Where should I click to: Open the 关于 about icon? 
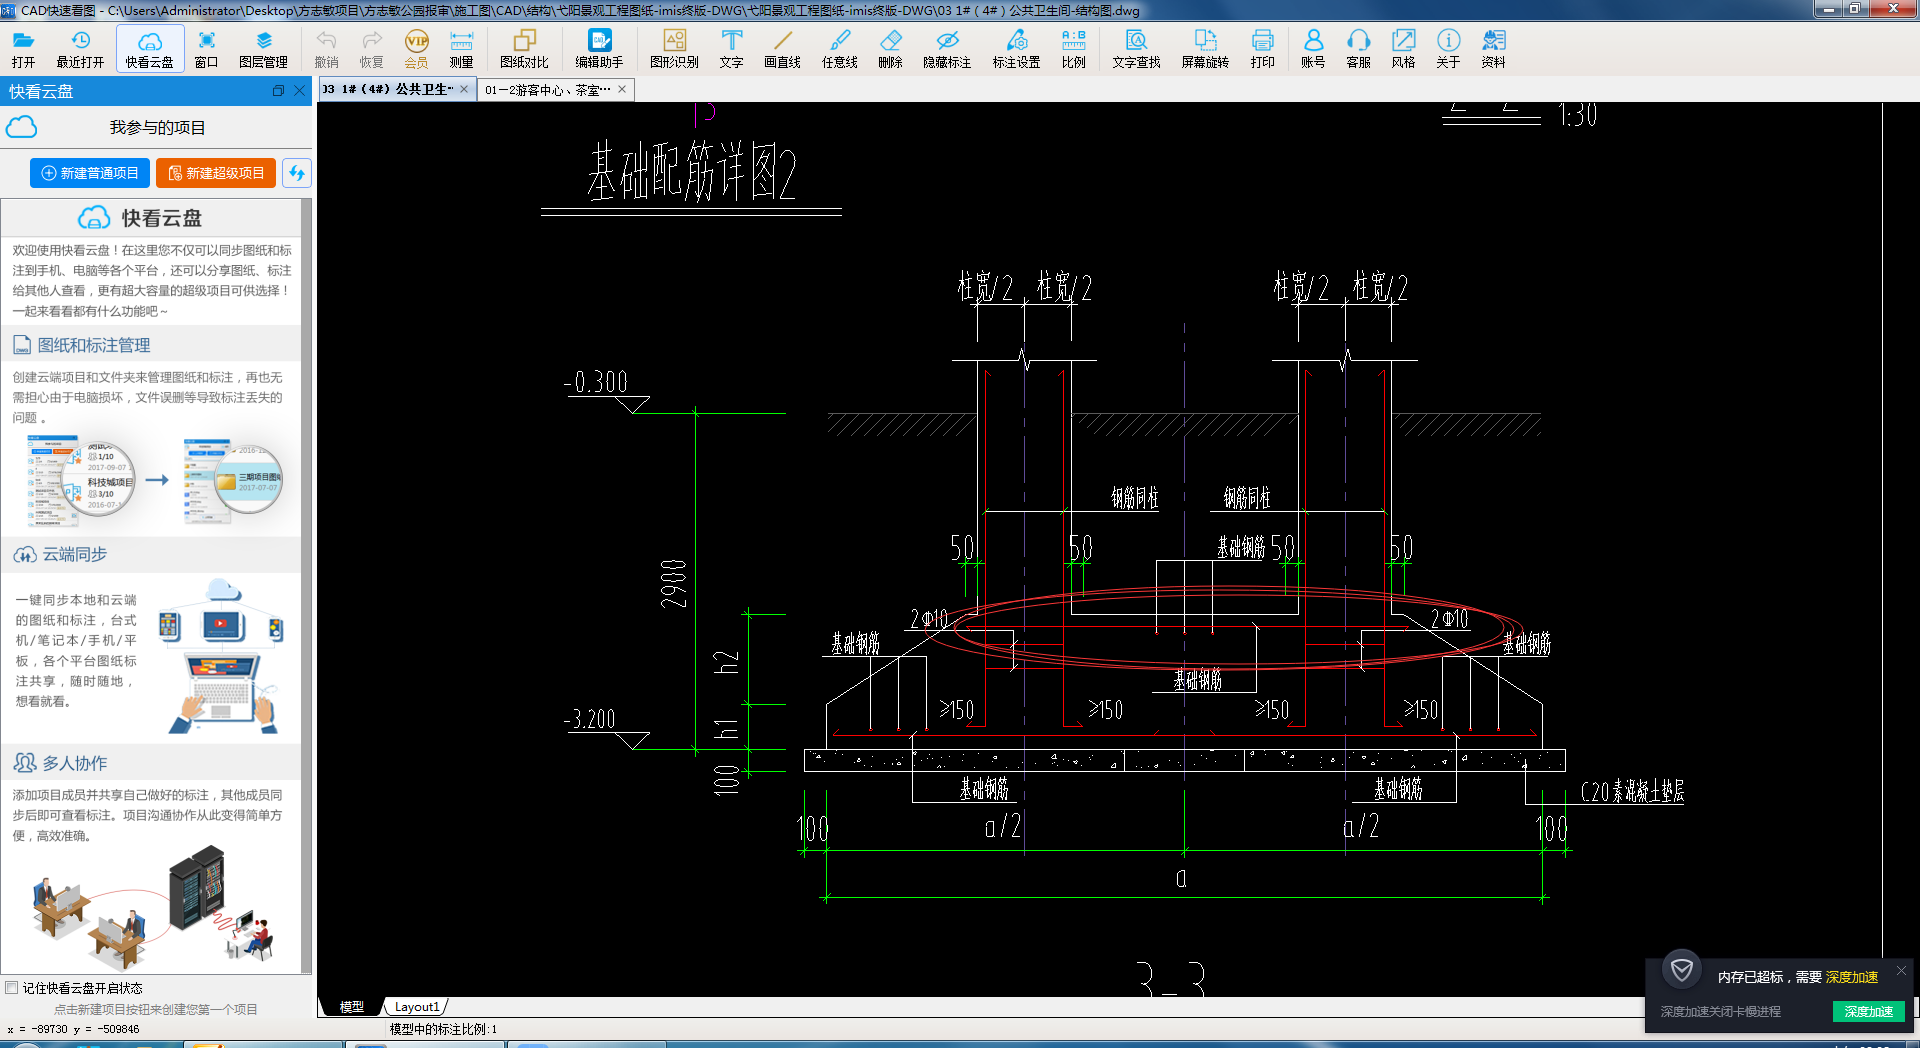click(x=1448, y=49)
